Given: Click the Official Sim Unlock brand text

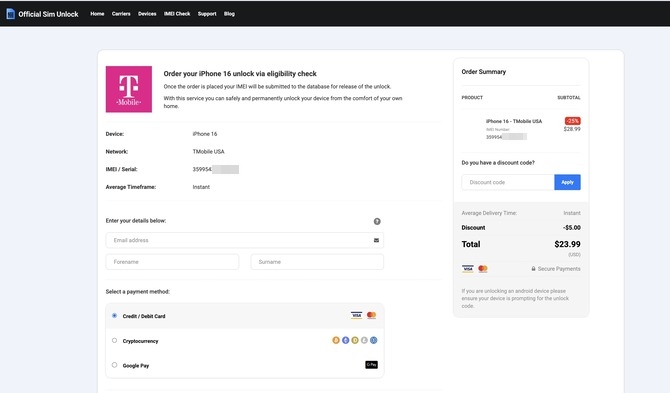Looking at the screenshot, I should coord(48,14).
